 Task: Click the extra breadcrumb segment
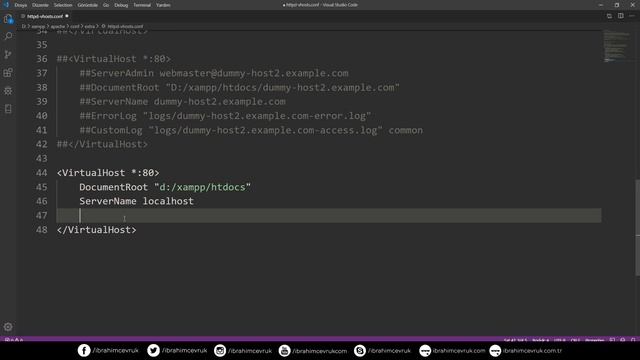pyautogui.click(x=90, y=26)
